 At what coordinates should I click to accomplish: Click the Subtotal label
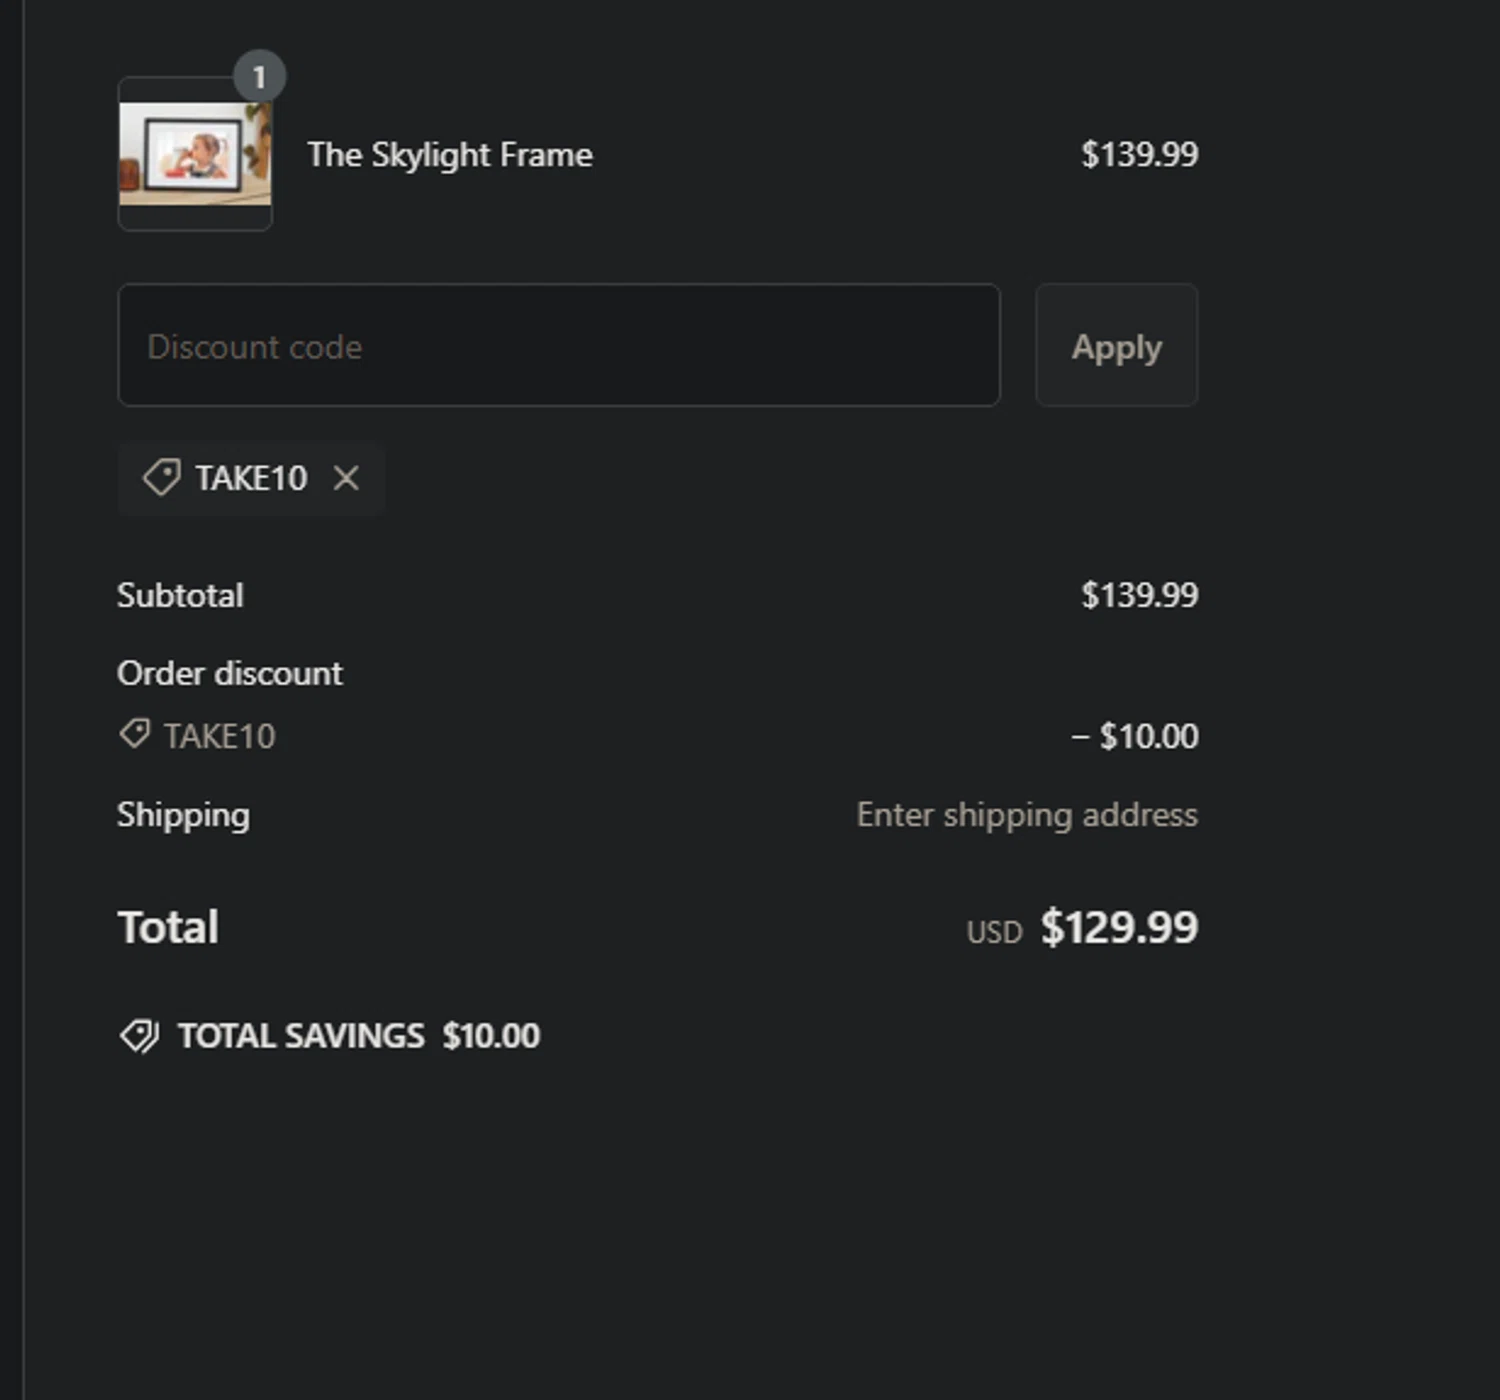pyautogui.click(x=180, y=595)
